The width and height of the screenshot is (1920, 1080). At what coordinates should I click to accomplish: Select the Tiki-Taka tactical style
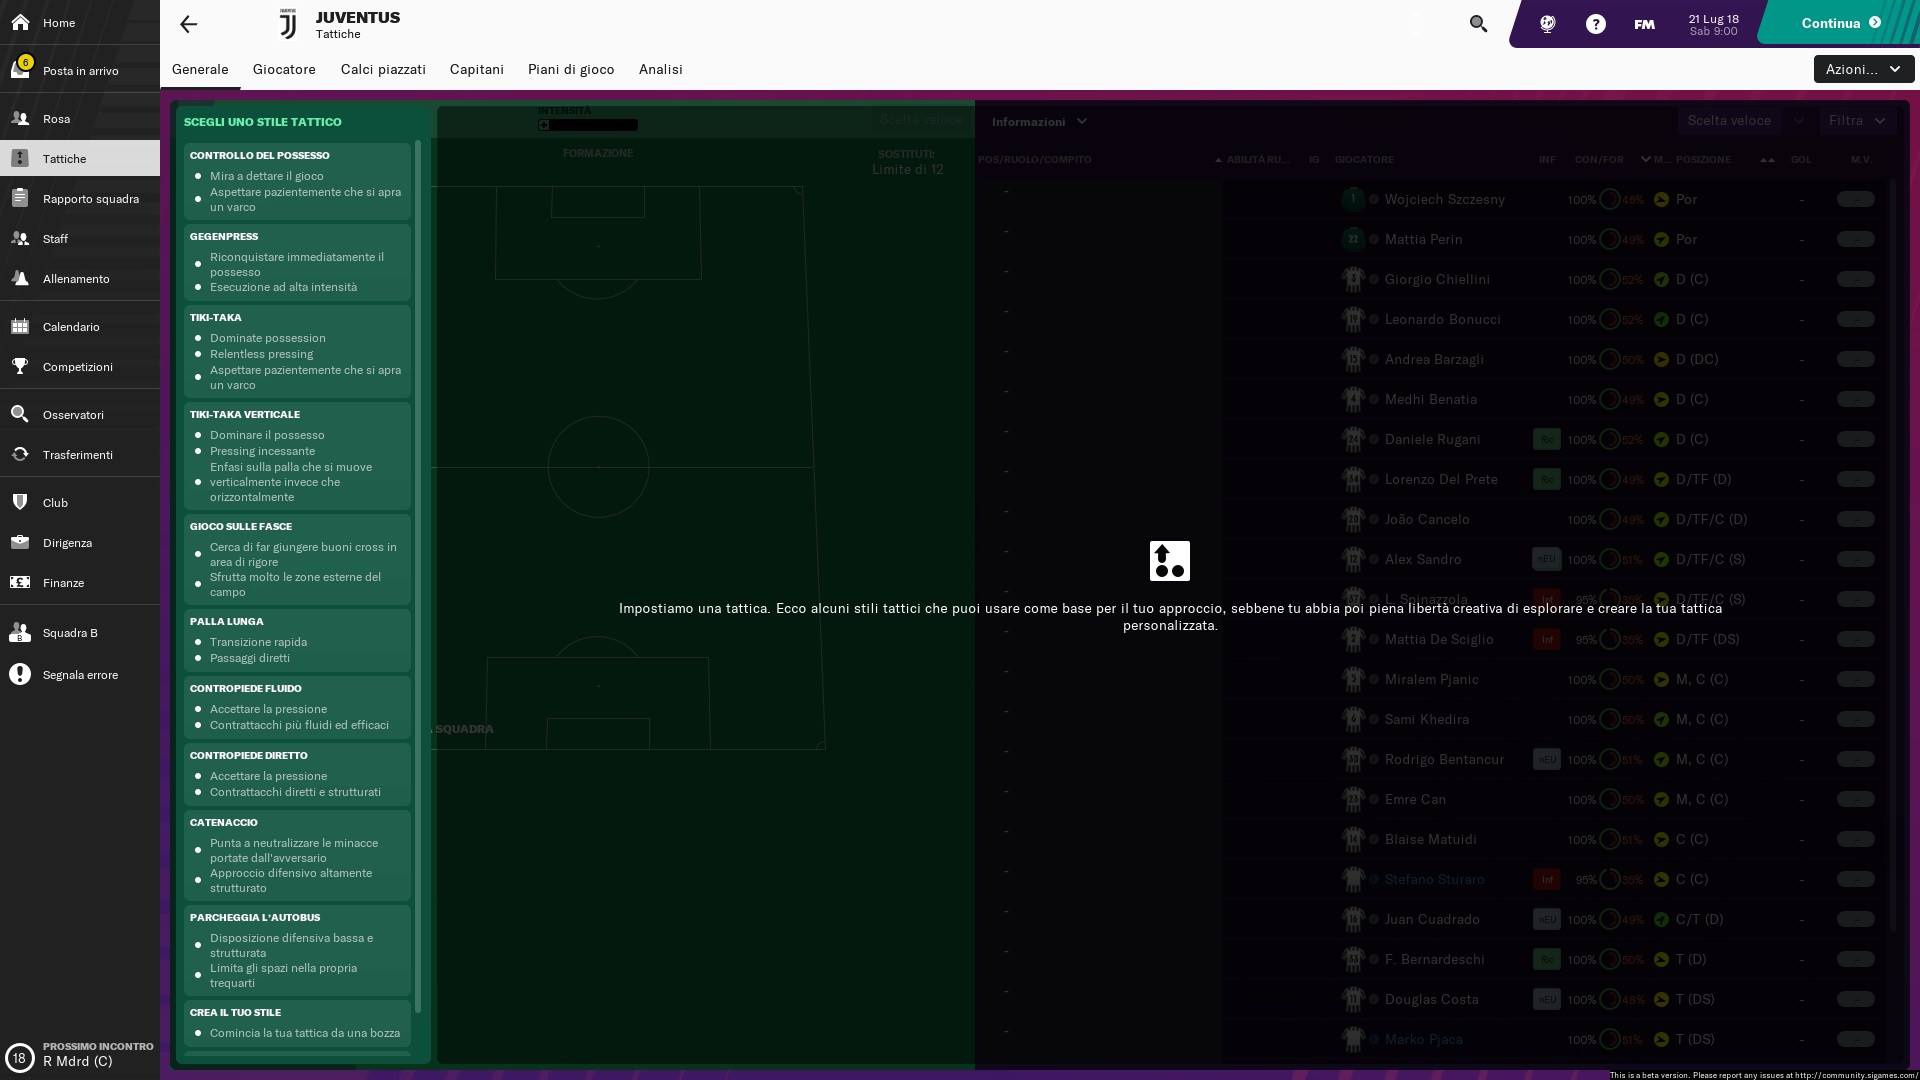297,351
